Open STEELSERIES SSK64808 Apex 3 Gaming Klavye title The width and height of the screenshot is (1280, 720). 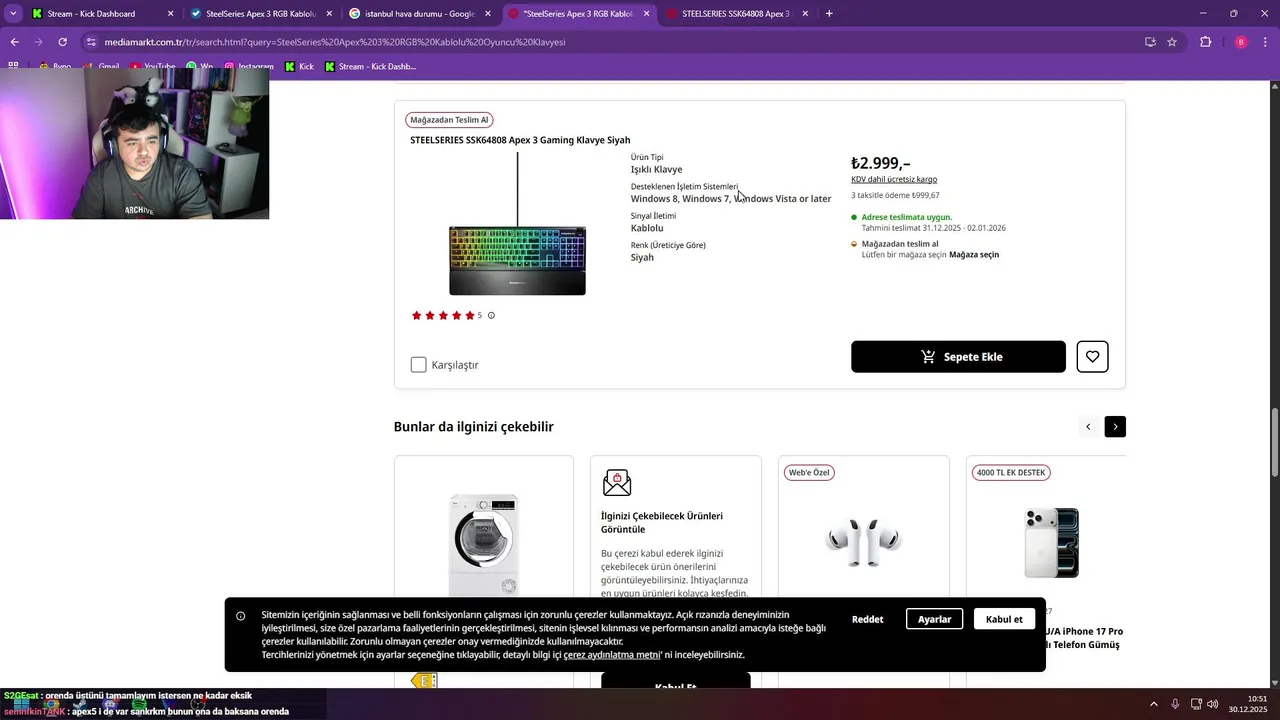520,140
